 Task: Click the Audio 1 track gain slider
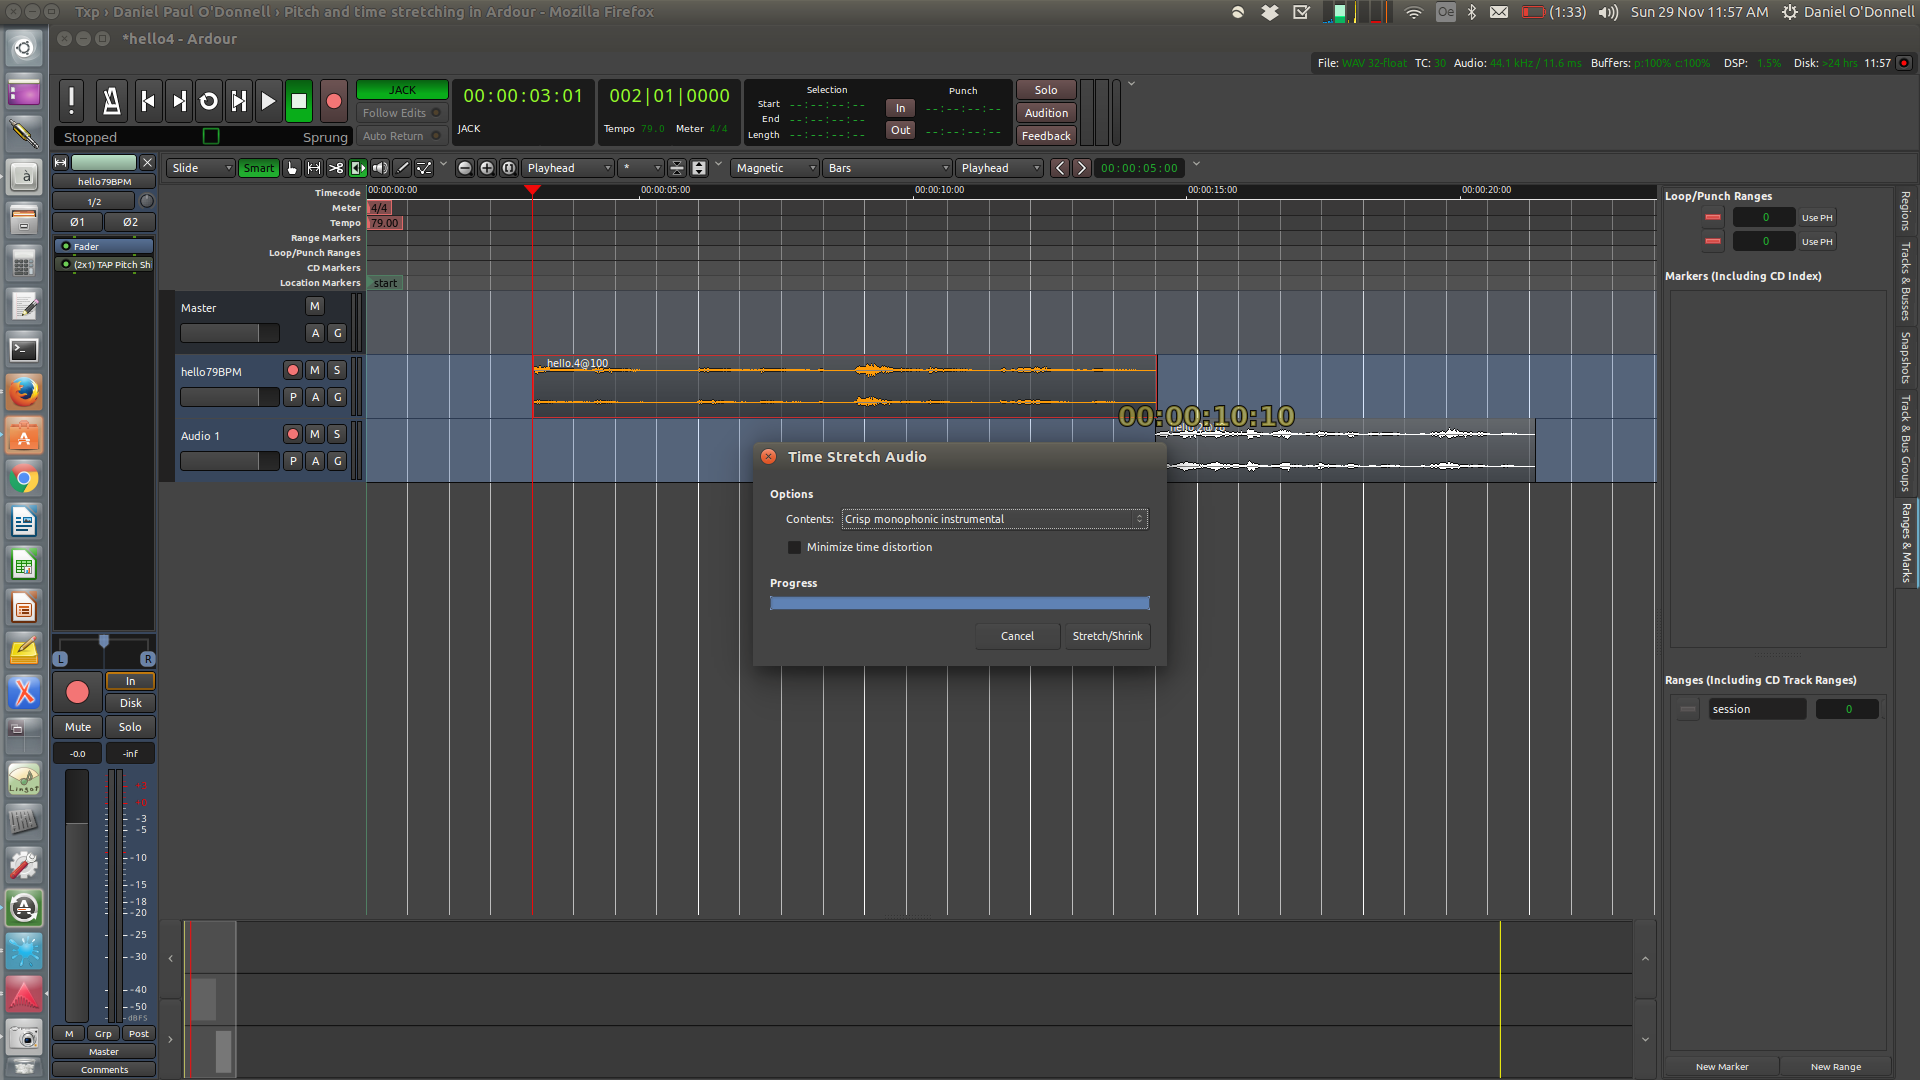click(229, 461)
